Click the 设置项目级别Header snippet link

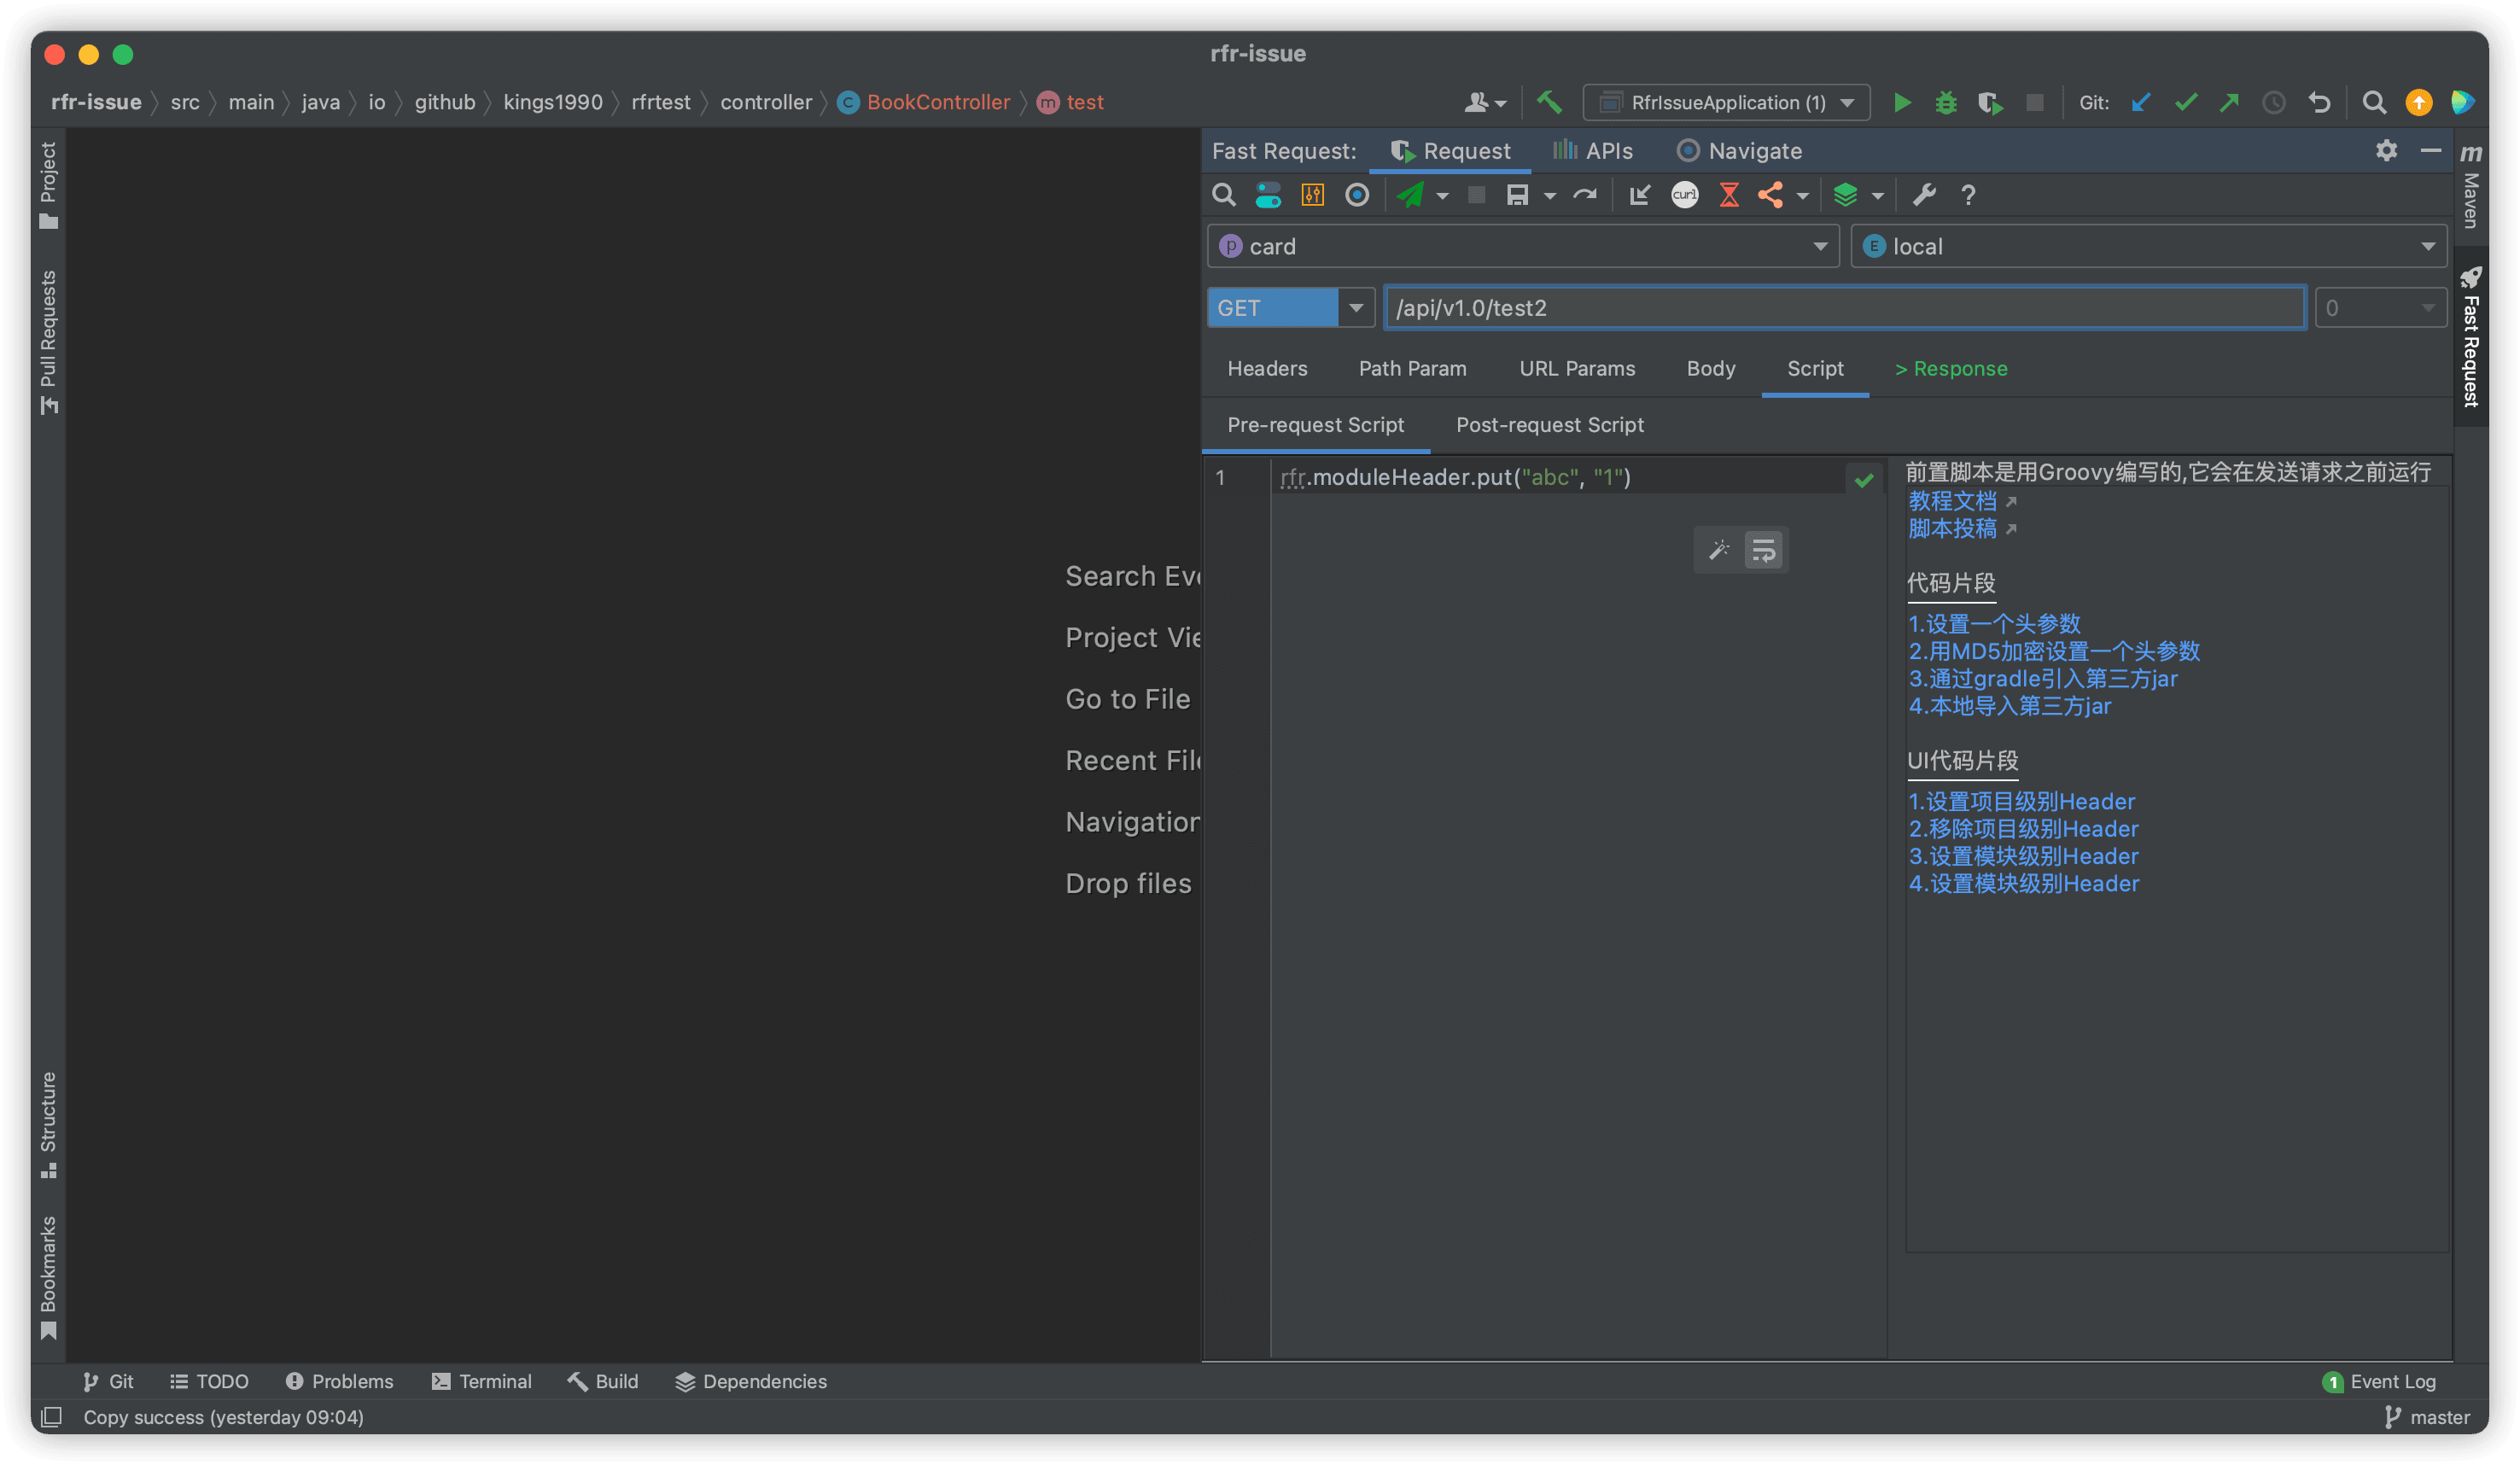coord(2021,801)
